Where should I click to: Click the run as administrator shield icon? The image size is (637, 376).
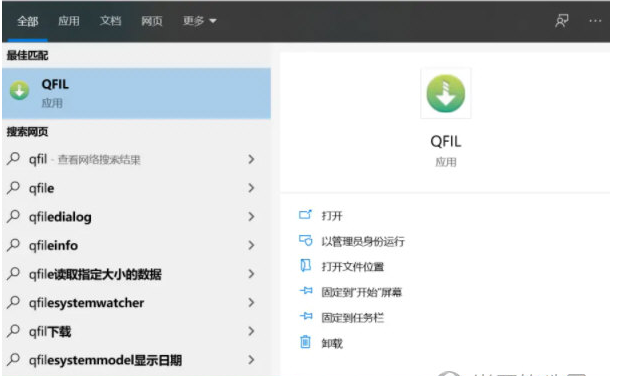click(x=306, y=240)
